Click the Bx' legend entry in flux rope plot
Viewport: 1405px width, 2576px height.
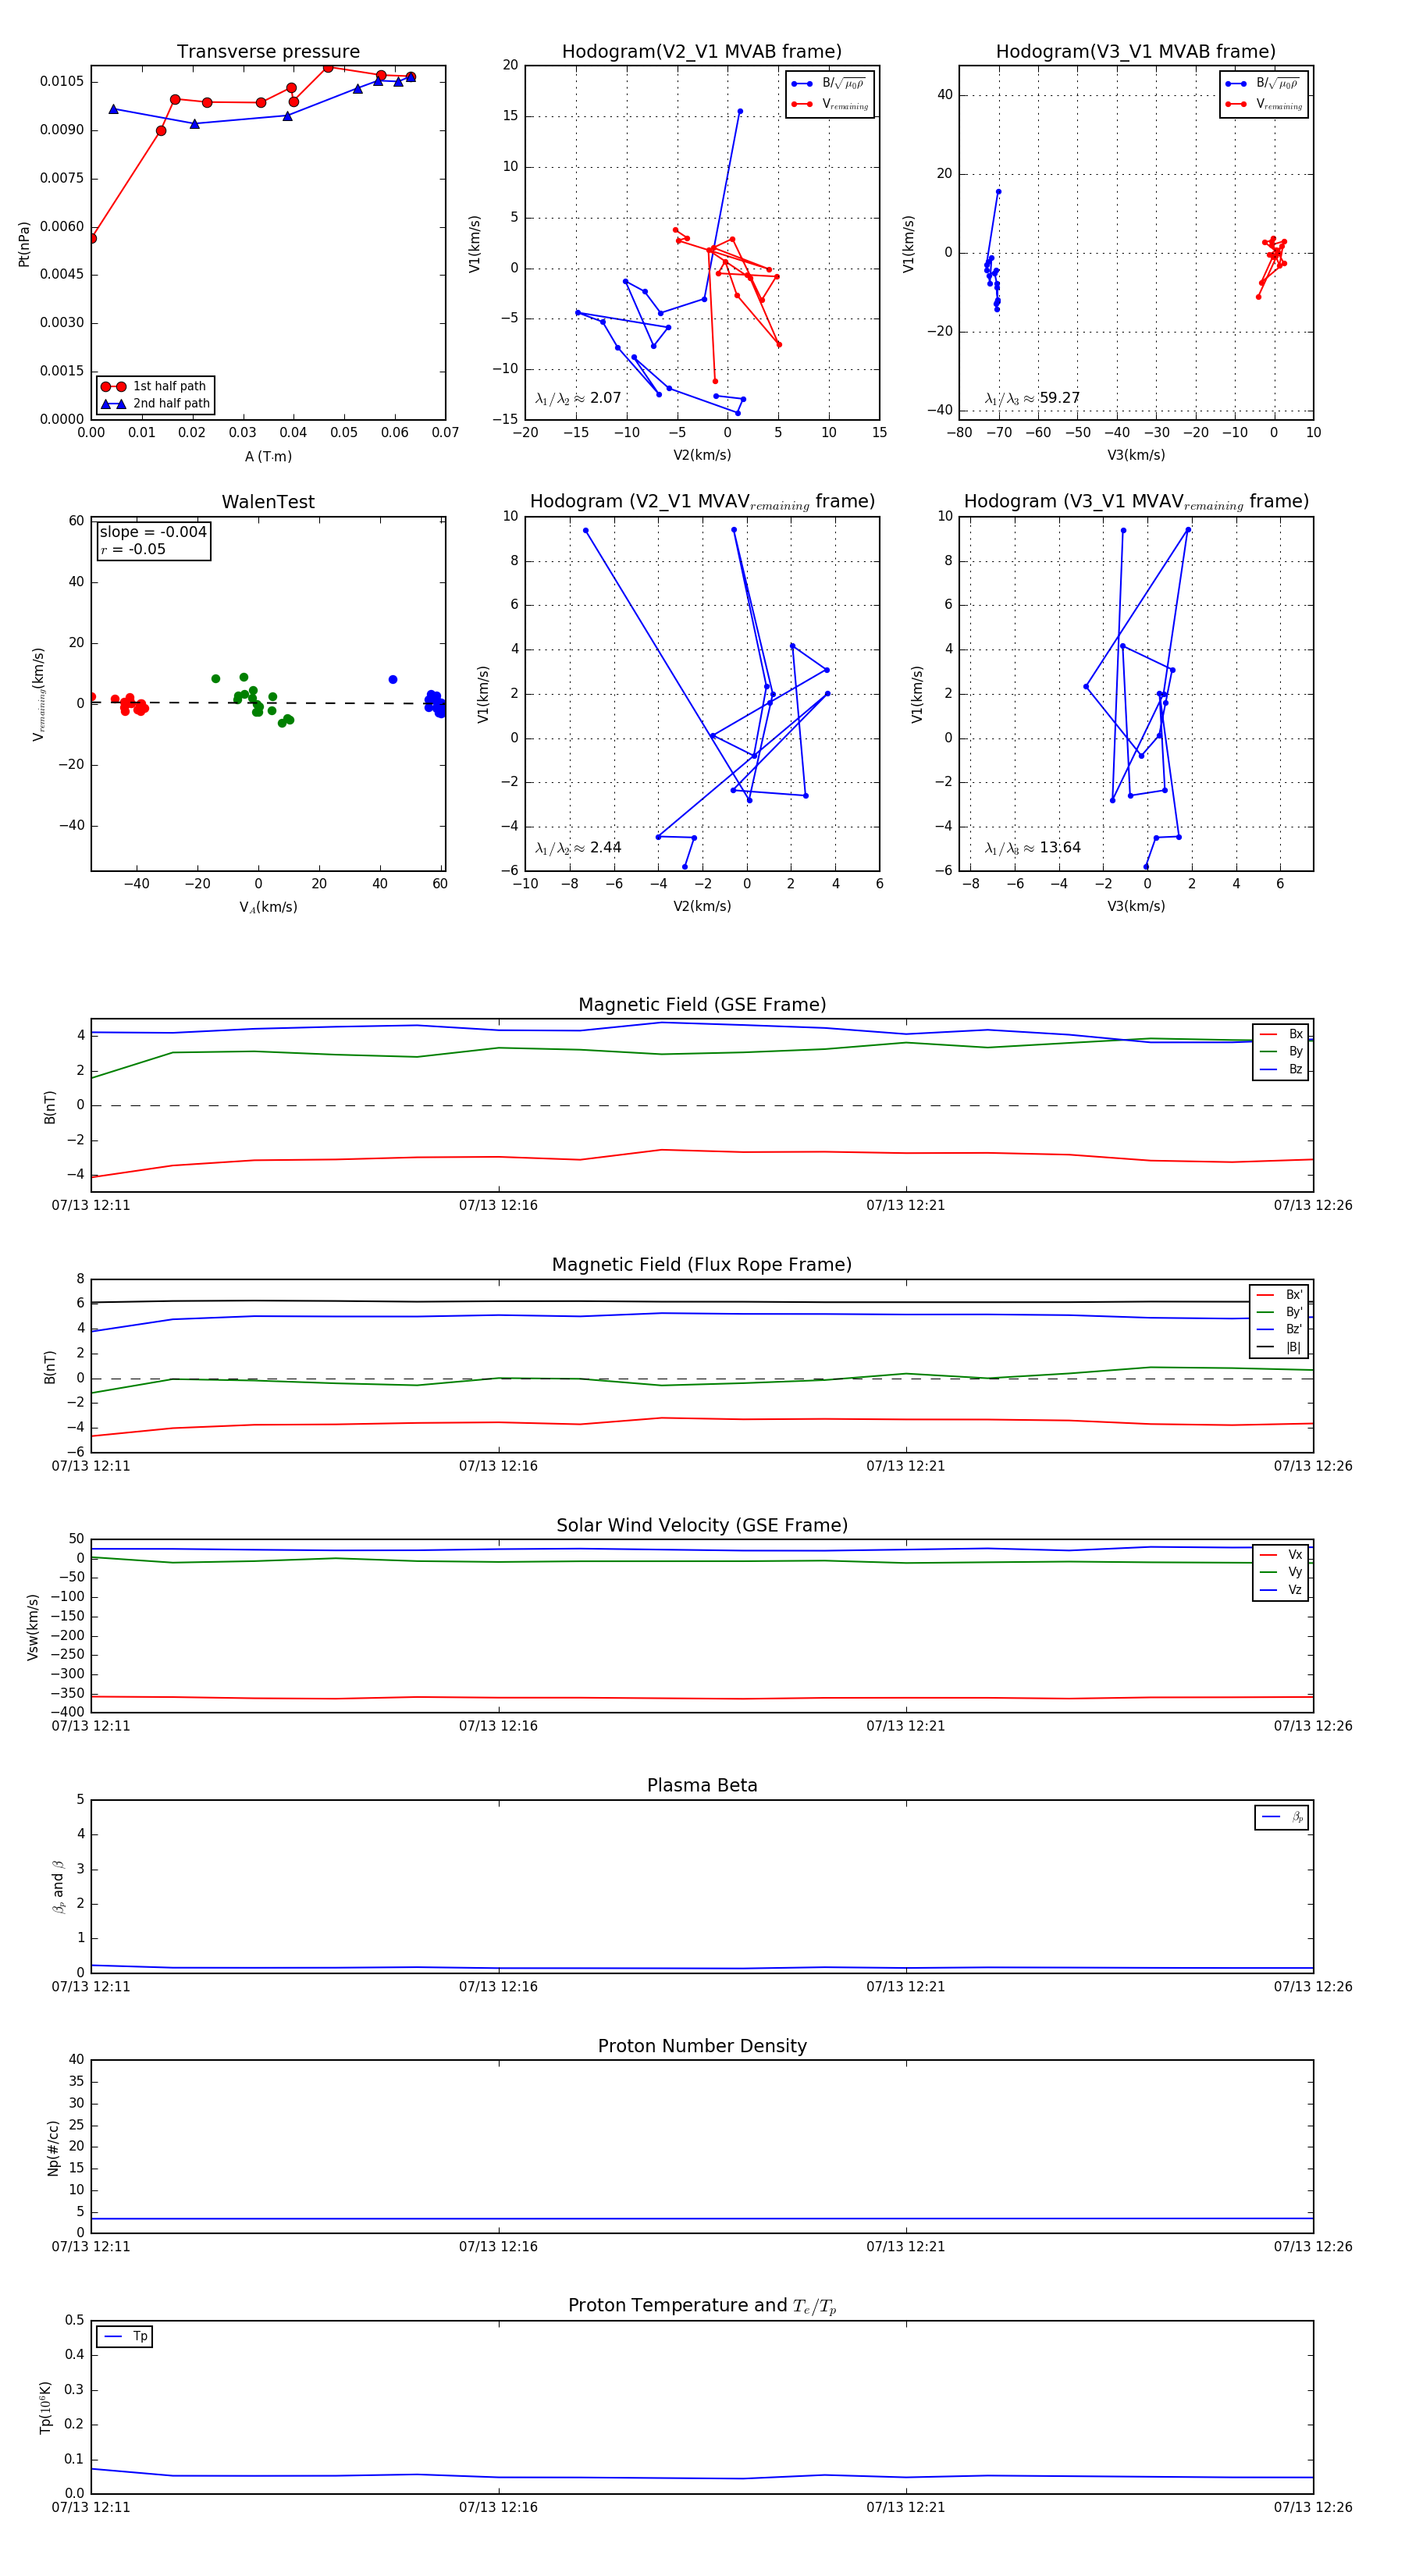(x=1279, y=1294)
